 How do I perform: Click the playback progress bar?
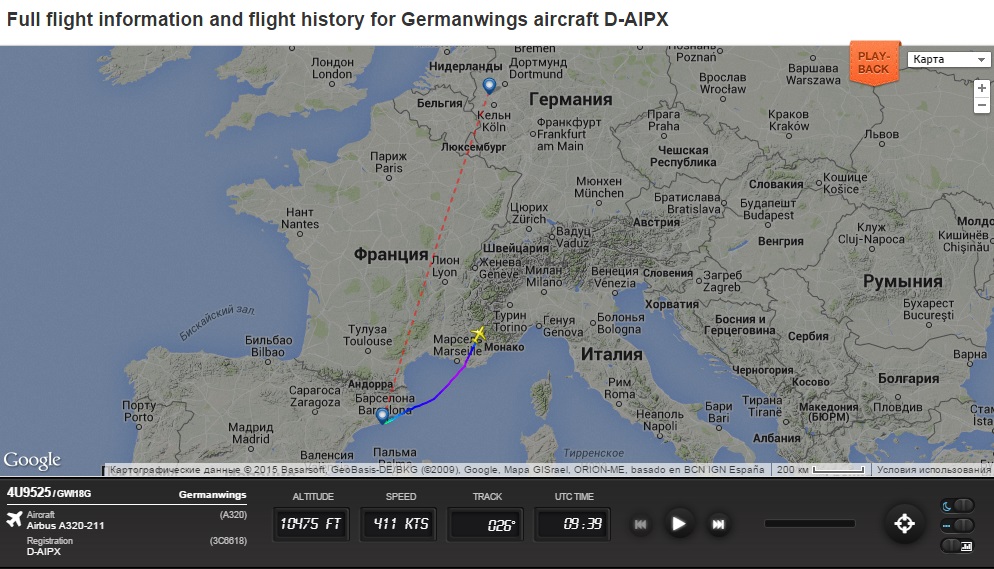tap(810, 523)
